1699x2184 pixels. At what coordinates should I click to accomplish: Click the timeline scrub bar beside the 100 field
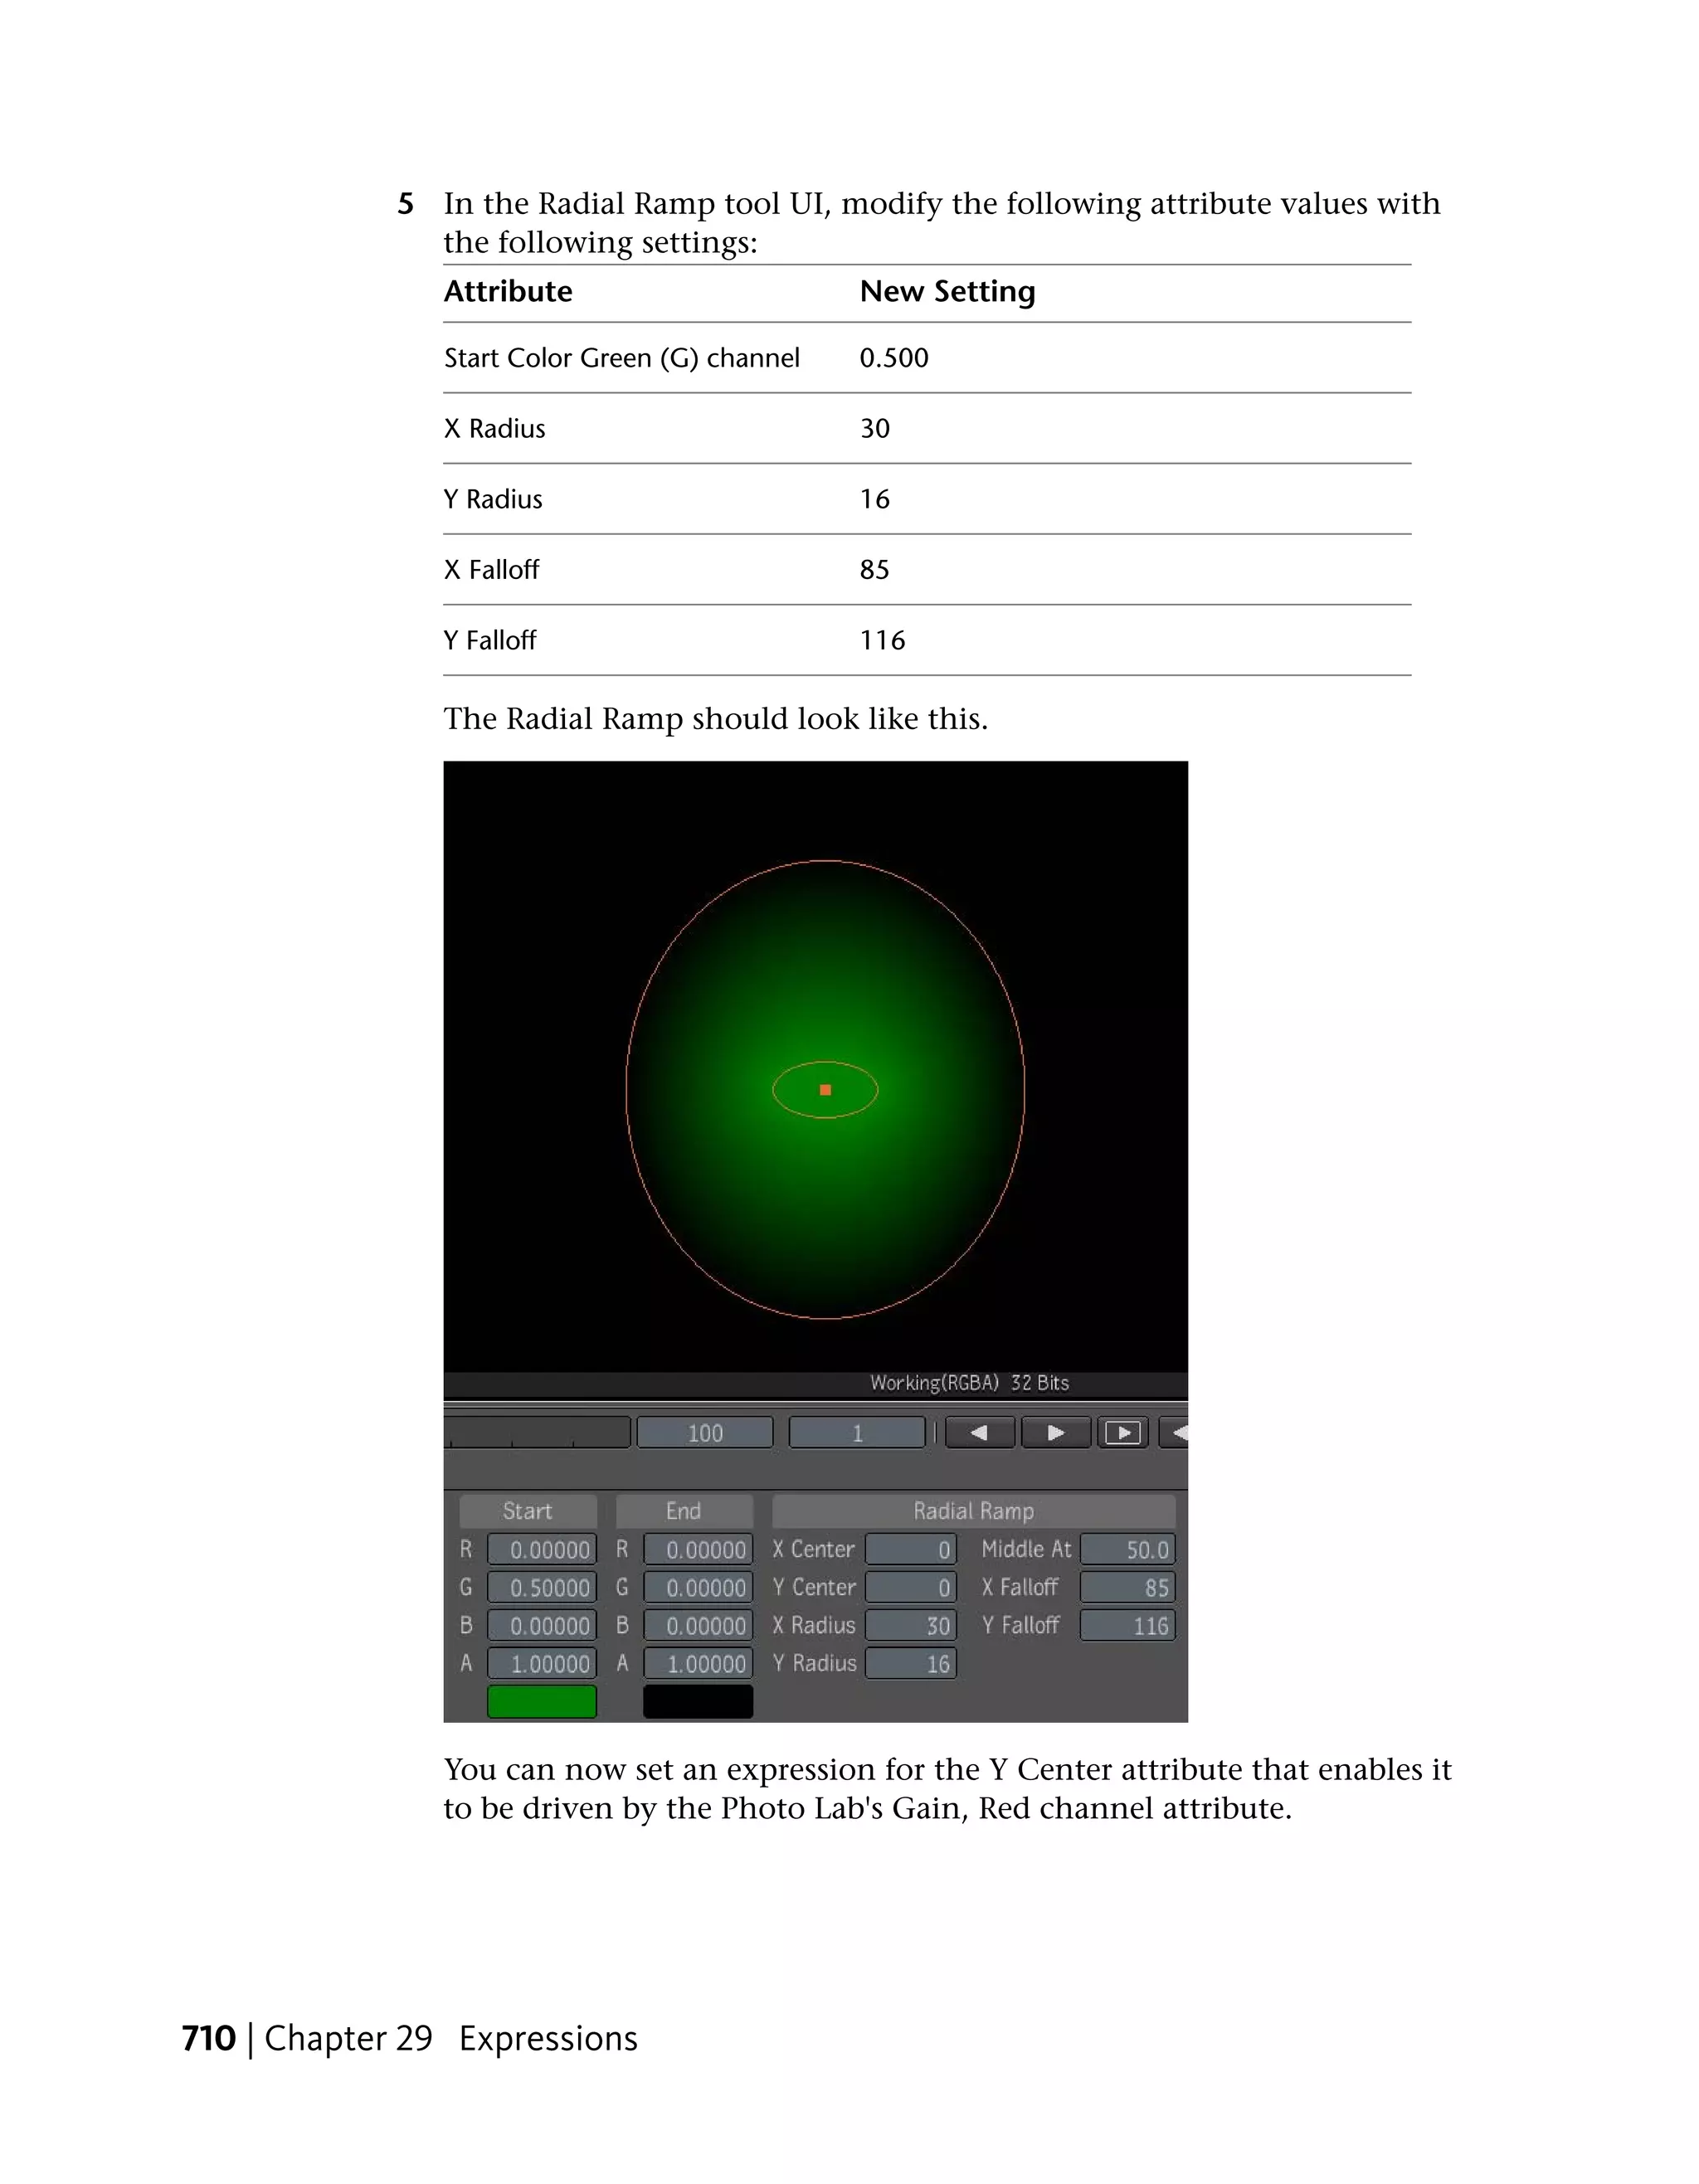(538, 1432)
